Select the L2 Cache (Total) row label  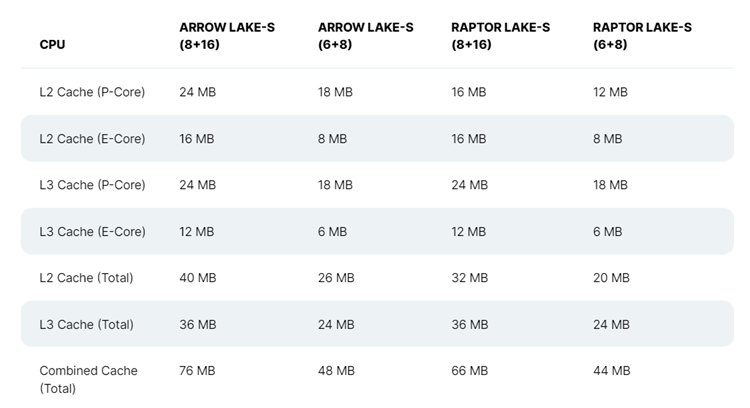pyautogui.click(x=86, y=277)
